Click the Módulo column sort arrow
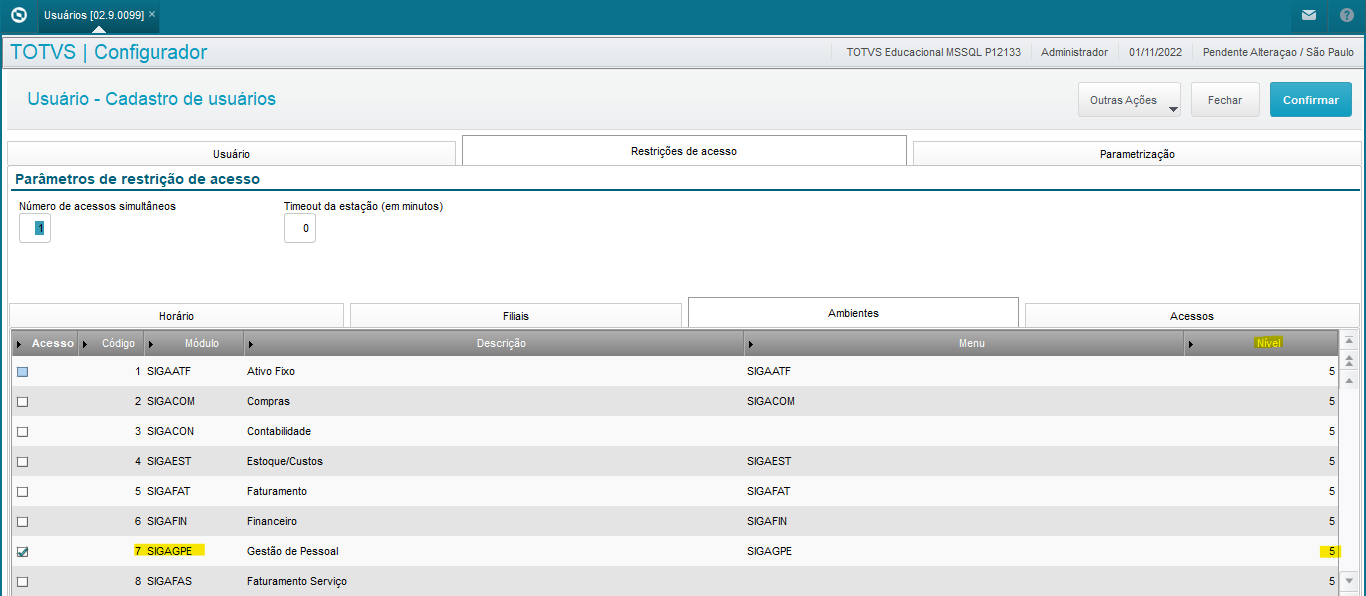This screenshot has width=1366, height=596. point(151,344)
